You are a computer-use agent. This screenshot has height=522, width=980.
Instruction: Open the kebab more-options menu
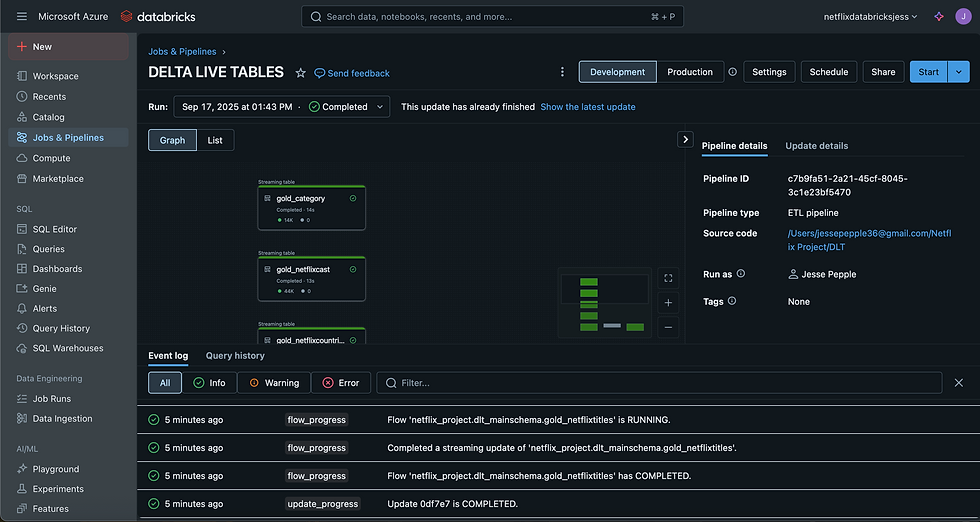562,72
